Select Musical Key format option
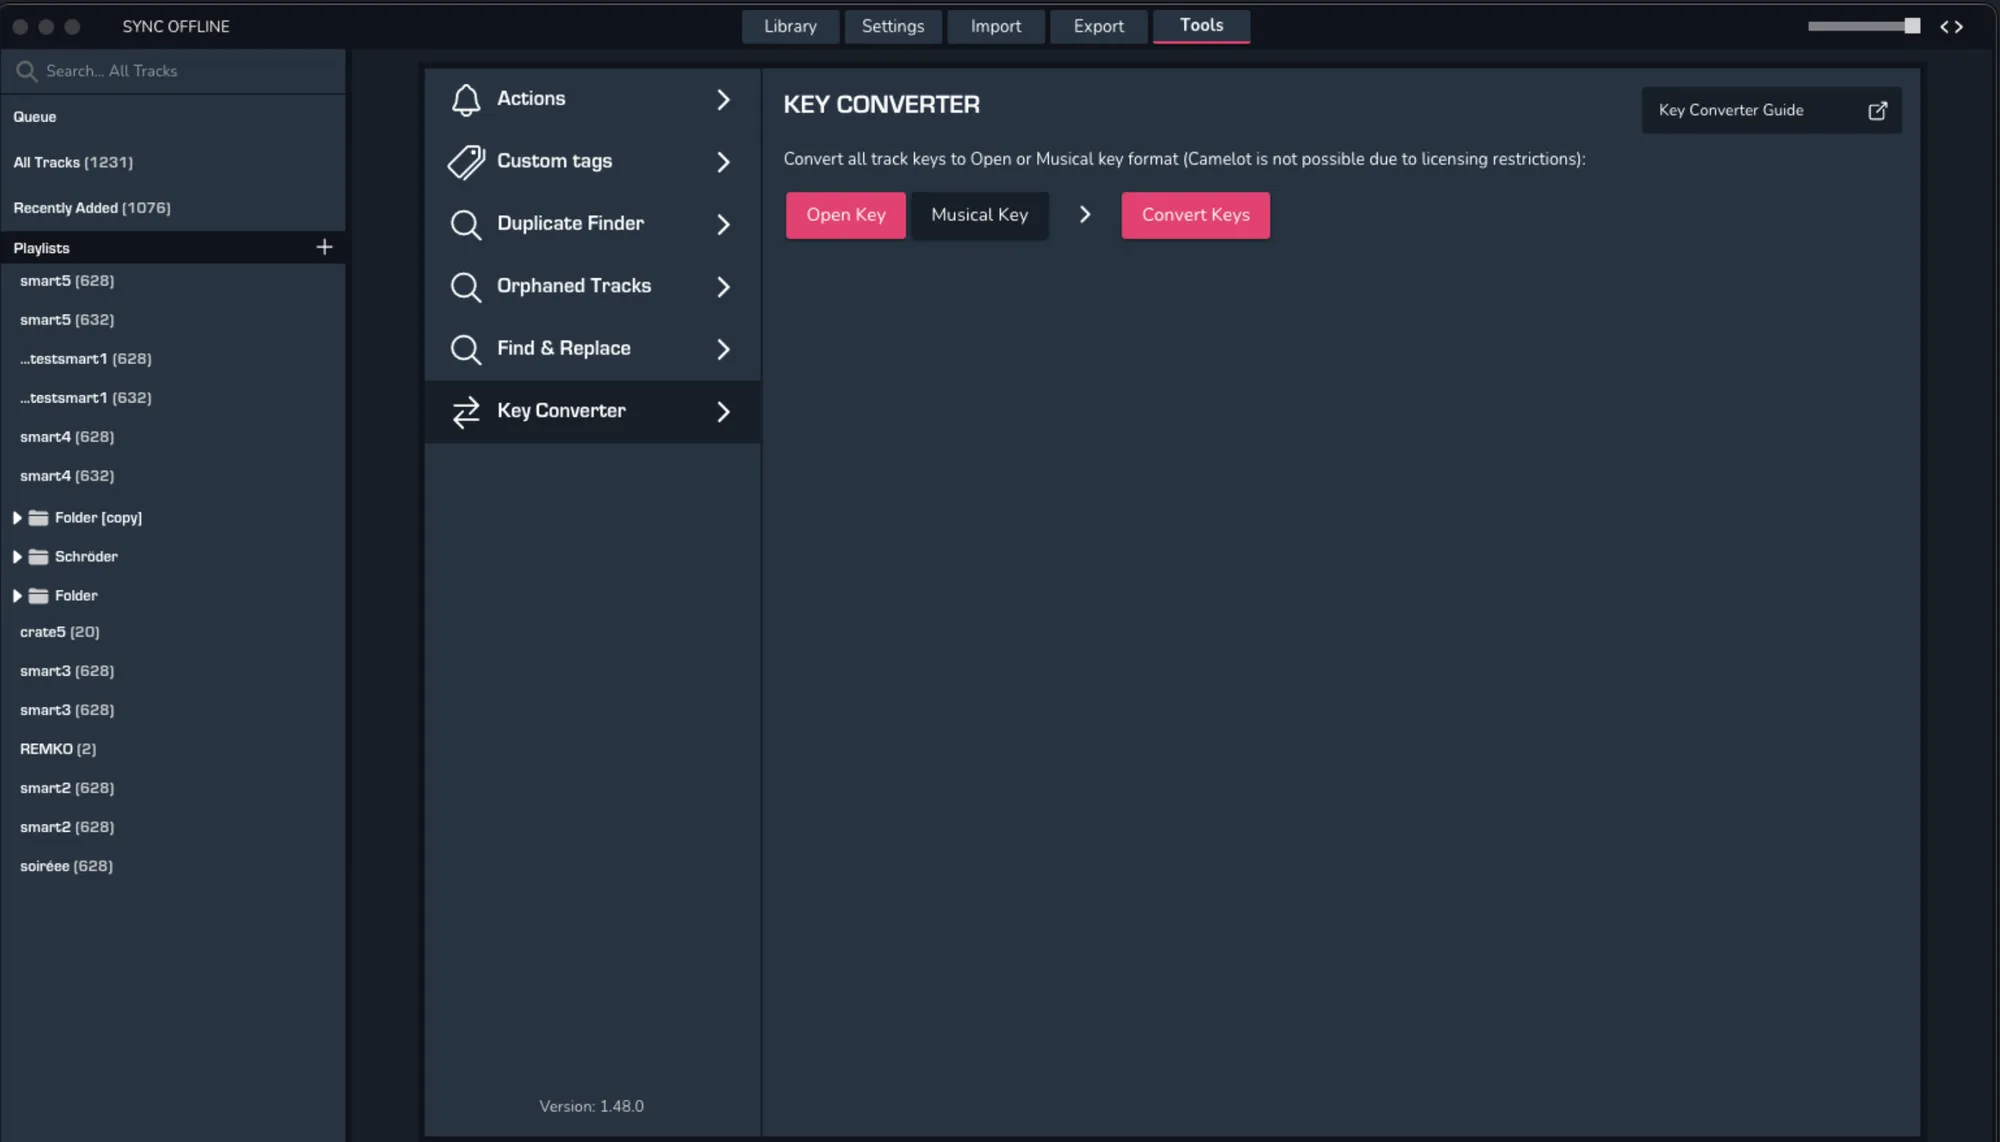The width and height of the screenshot is (2000, 1142). click(979, 215)
